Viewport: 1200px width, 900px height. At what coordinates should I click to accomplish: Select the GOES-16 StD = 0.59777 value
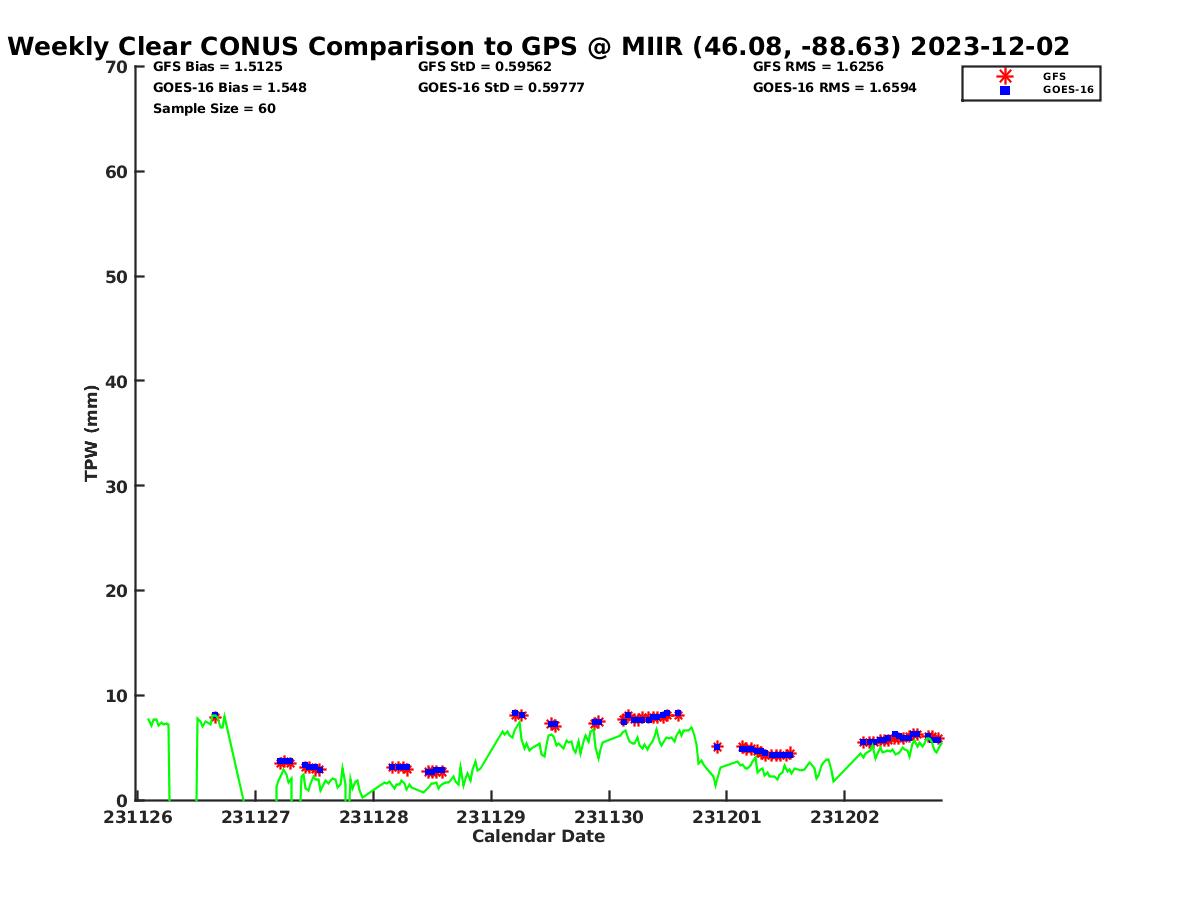(x=501, y=88)
